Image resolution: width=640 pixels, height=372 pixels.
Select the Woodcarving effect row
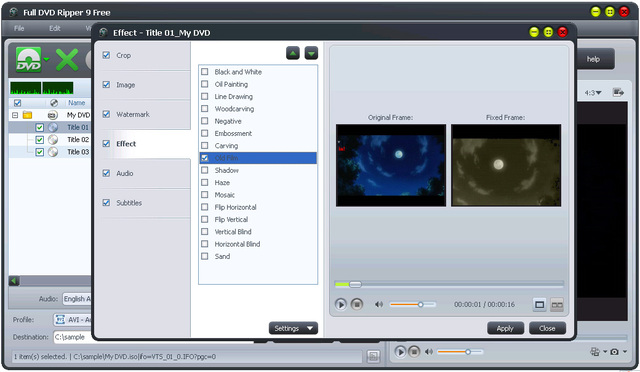click(x=258, y=109)
